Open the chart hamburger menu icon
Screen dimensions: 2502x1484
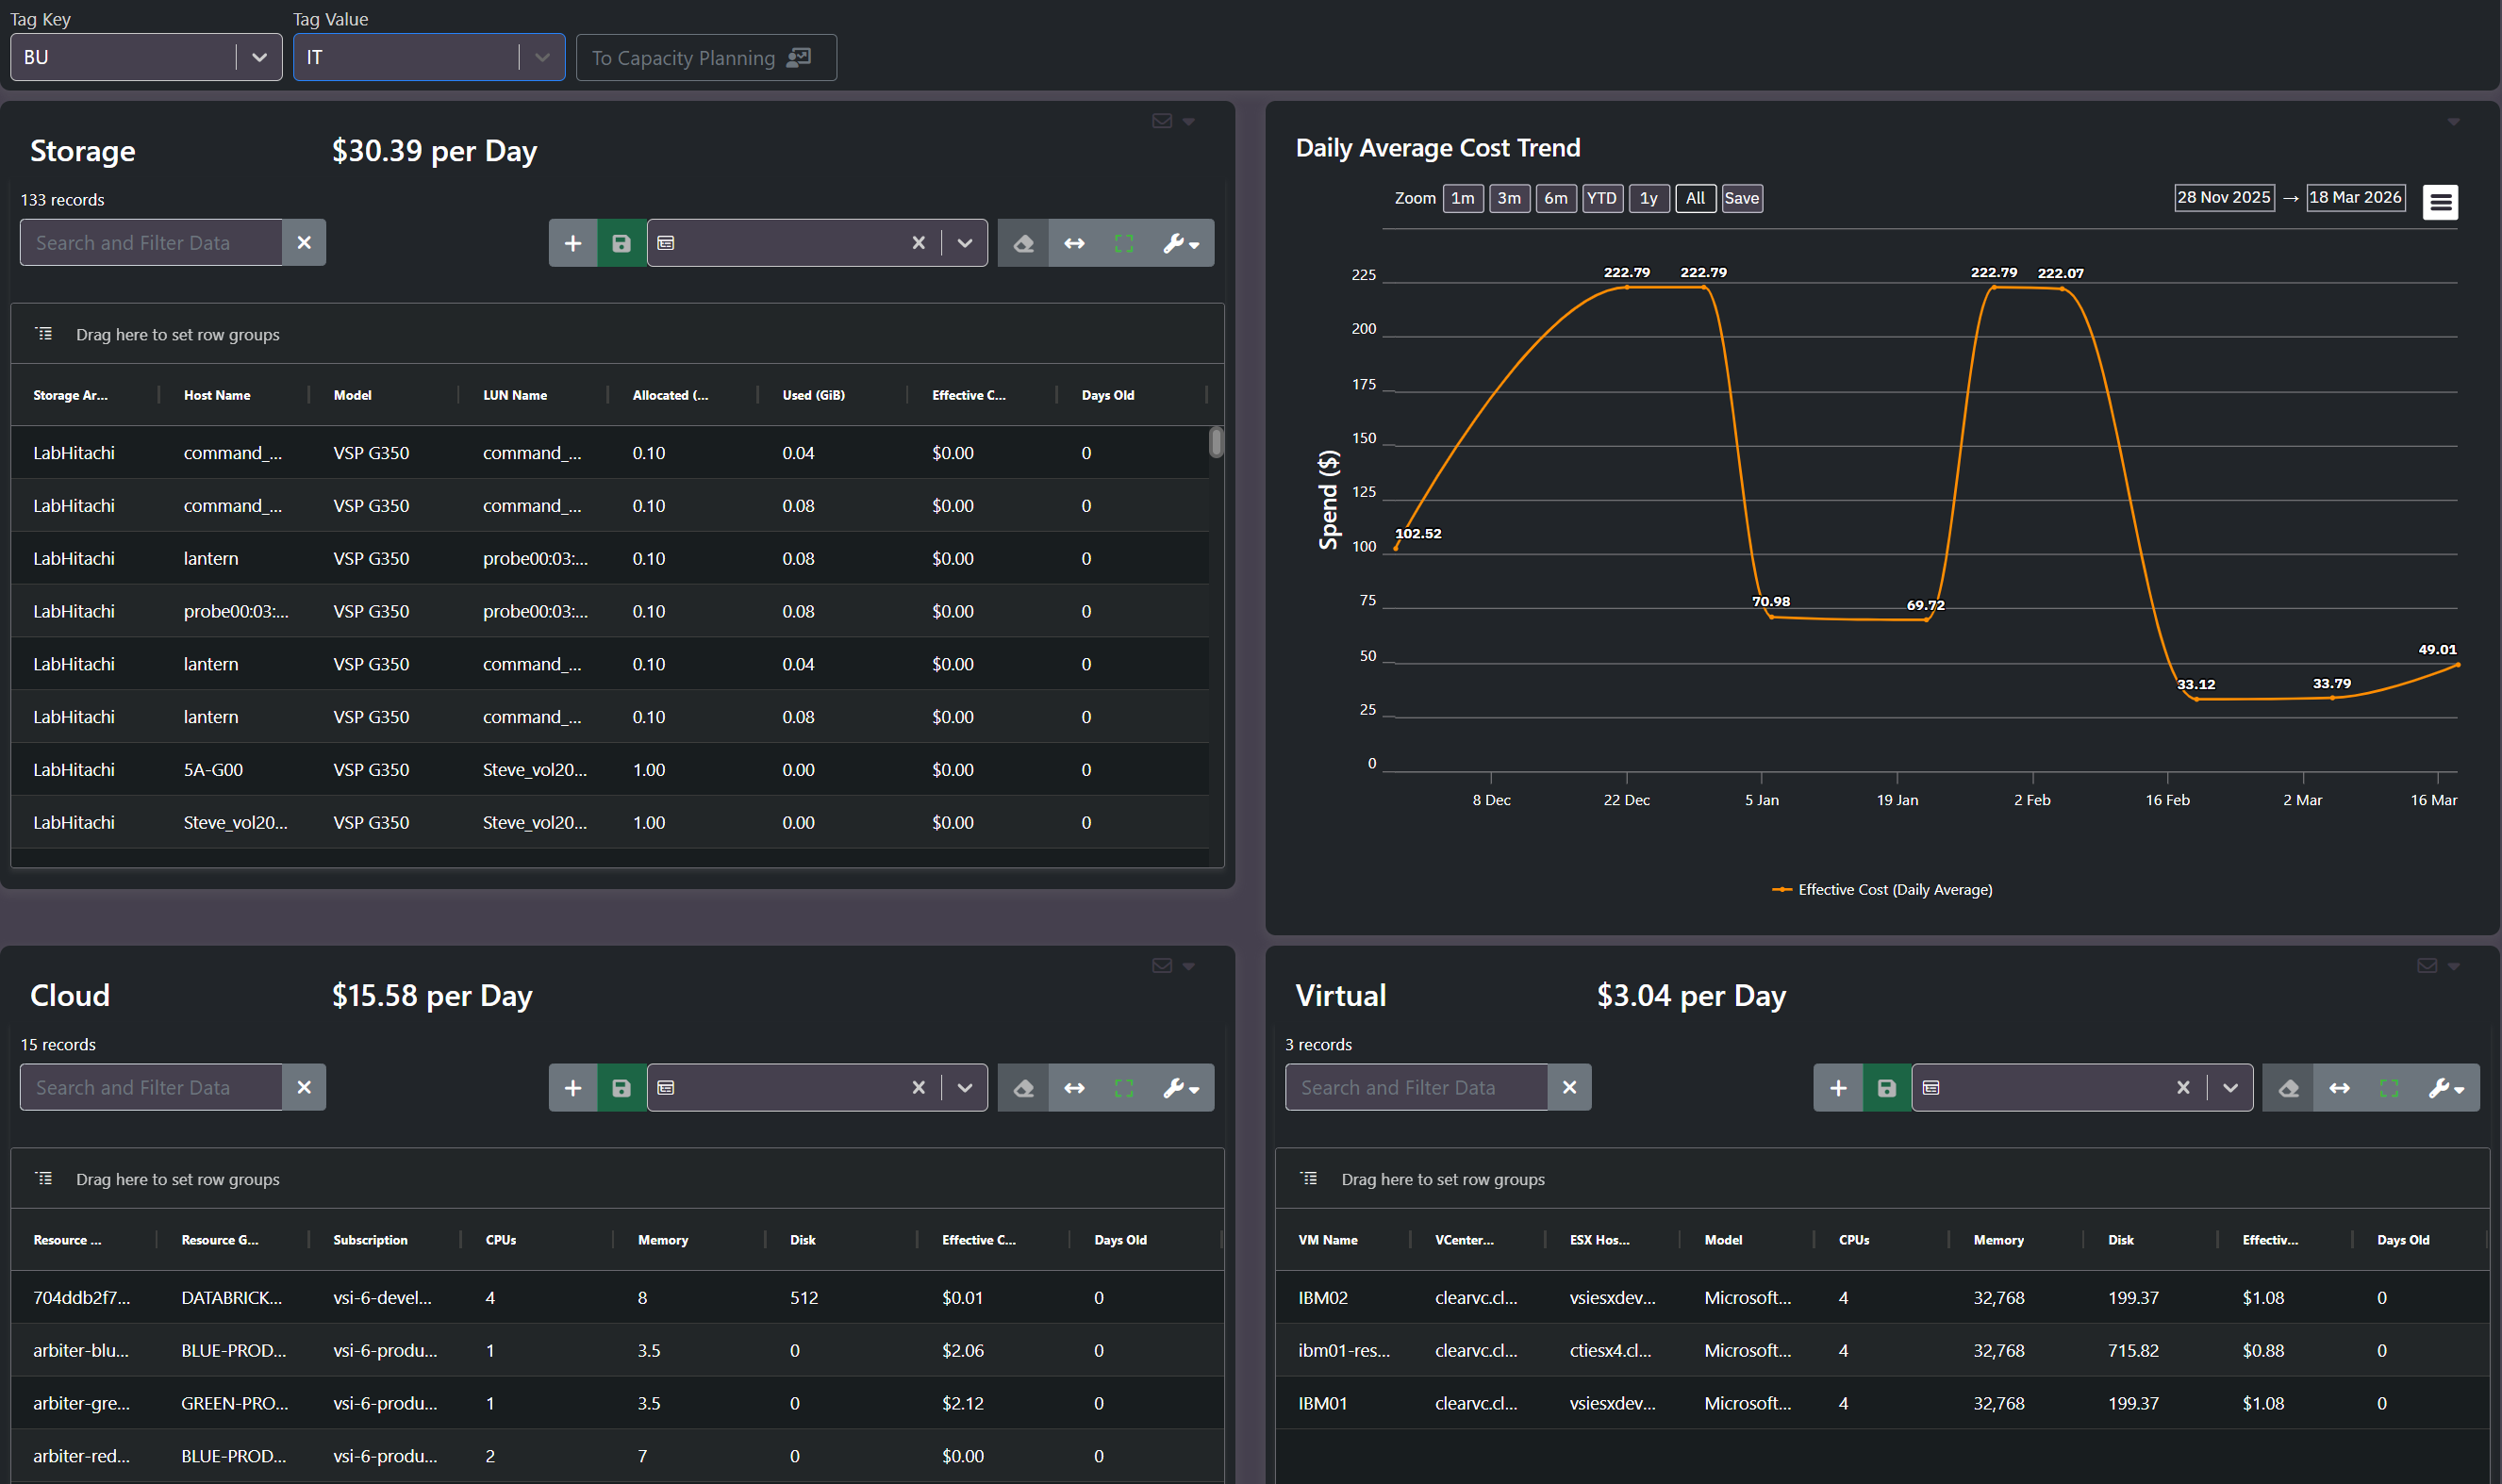pyautogui.click(x=2440, y=203)
